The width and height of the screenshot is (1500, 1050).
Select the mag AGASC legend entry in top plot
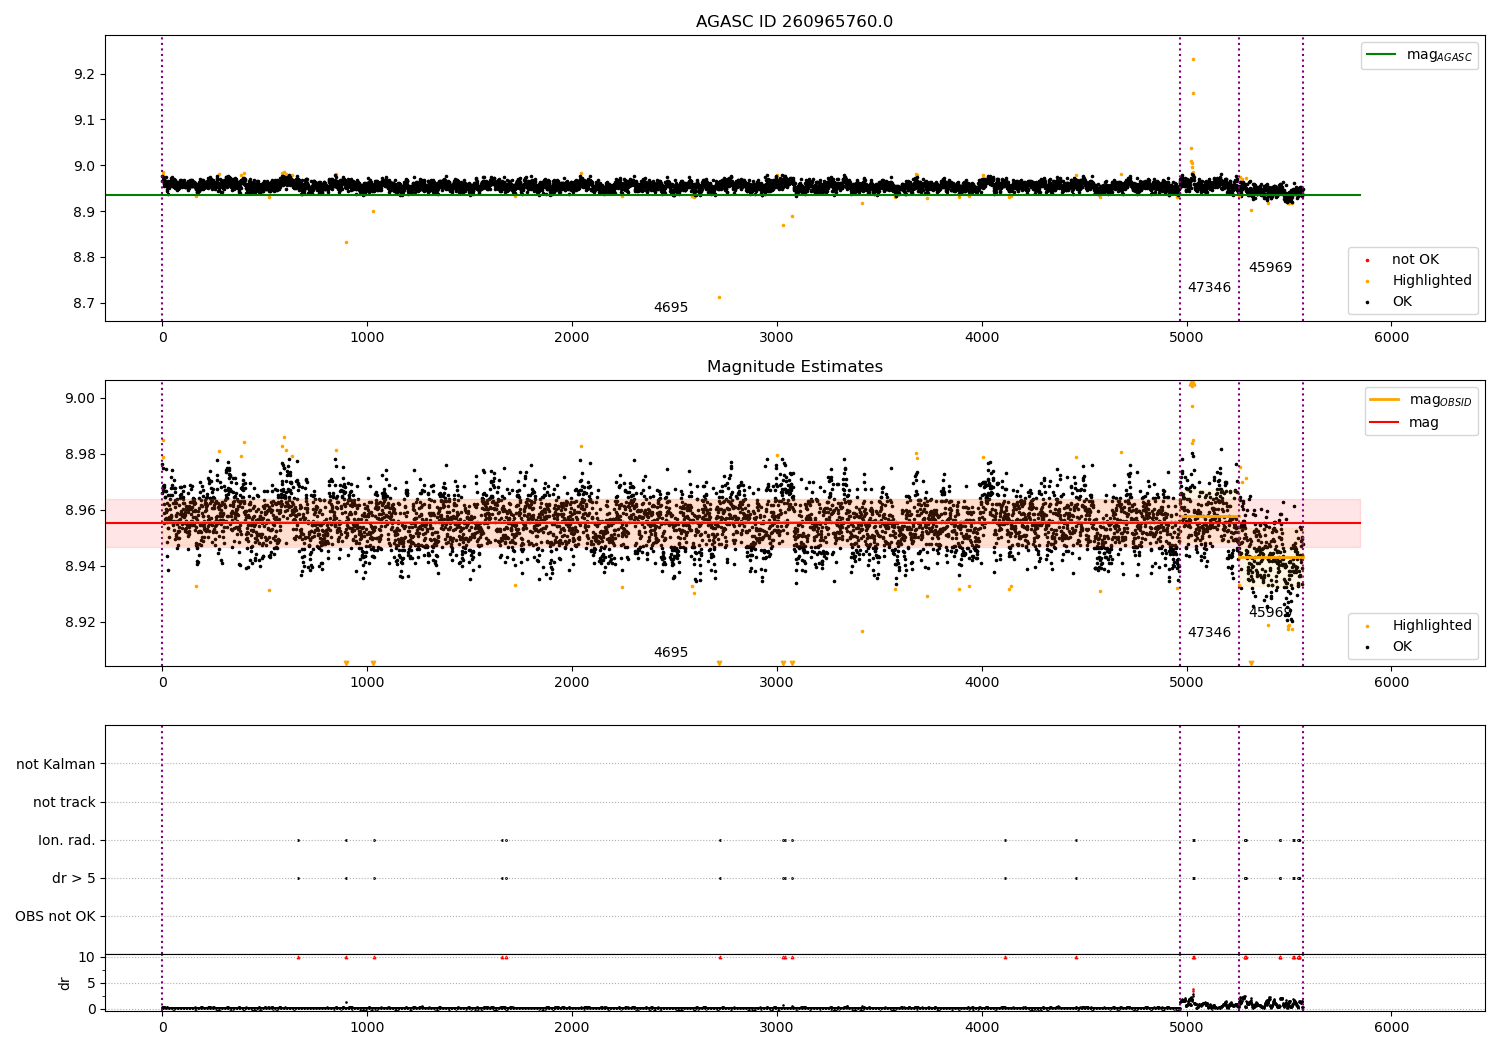[1419, 55]
